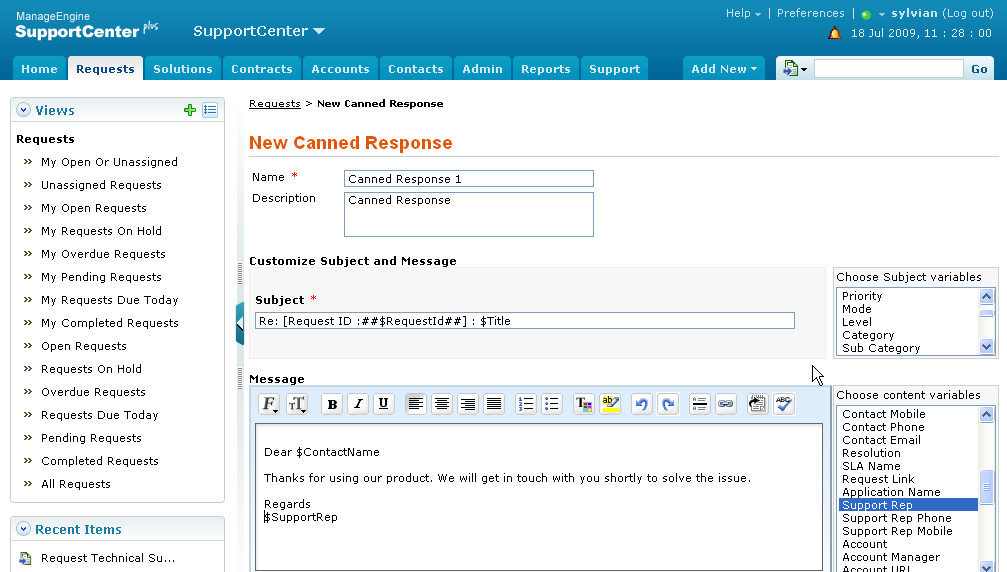Open the Reports tab

point(546,69)
